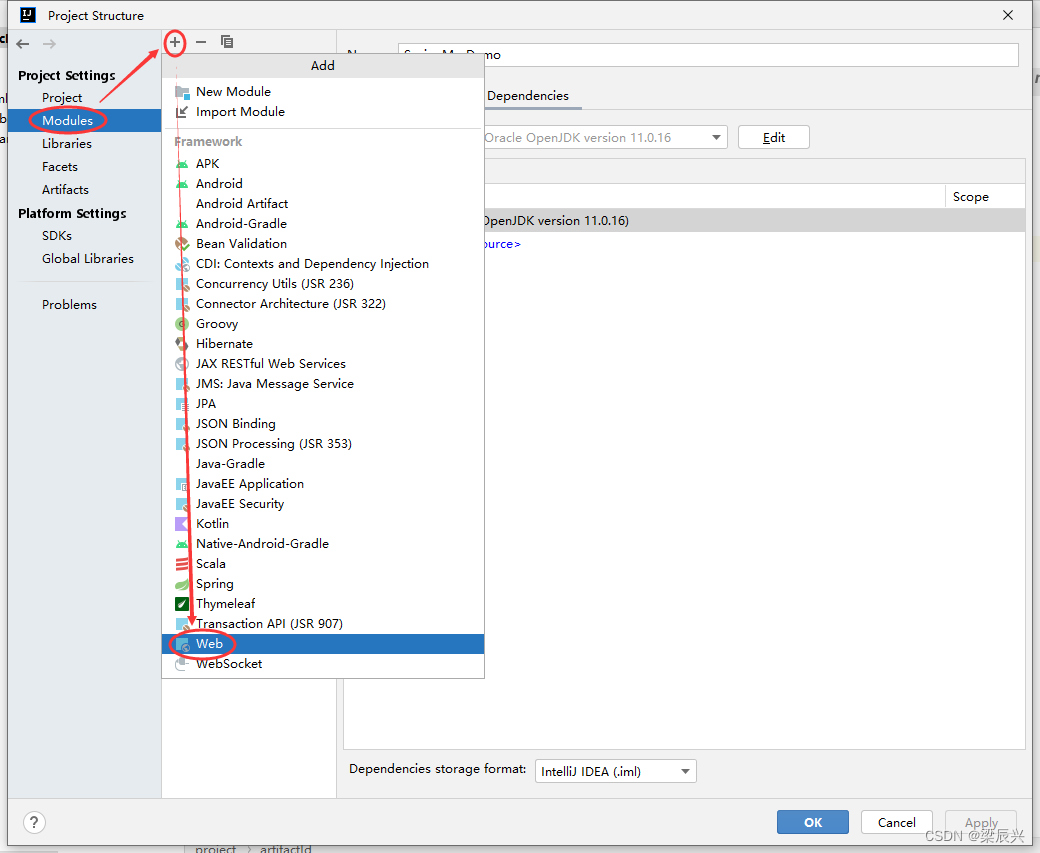Click the Native-Android-Gradle robot icon
The height and width of the screenshot is (853, 1040).
point(182,544)
